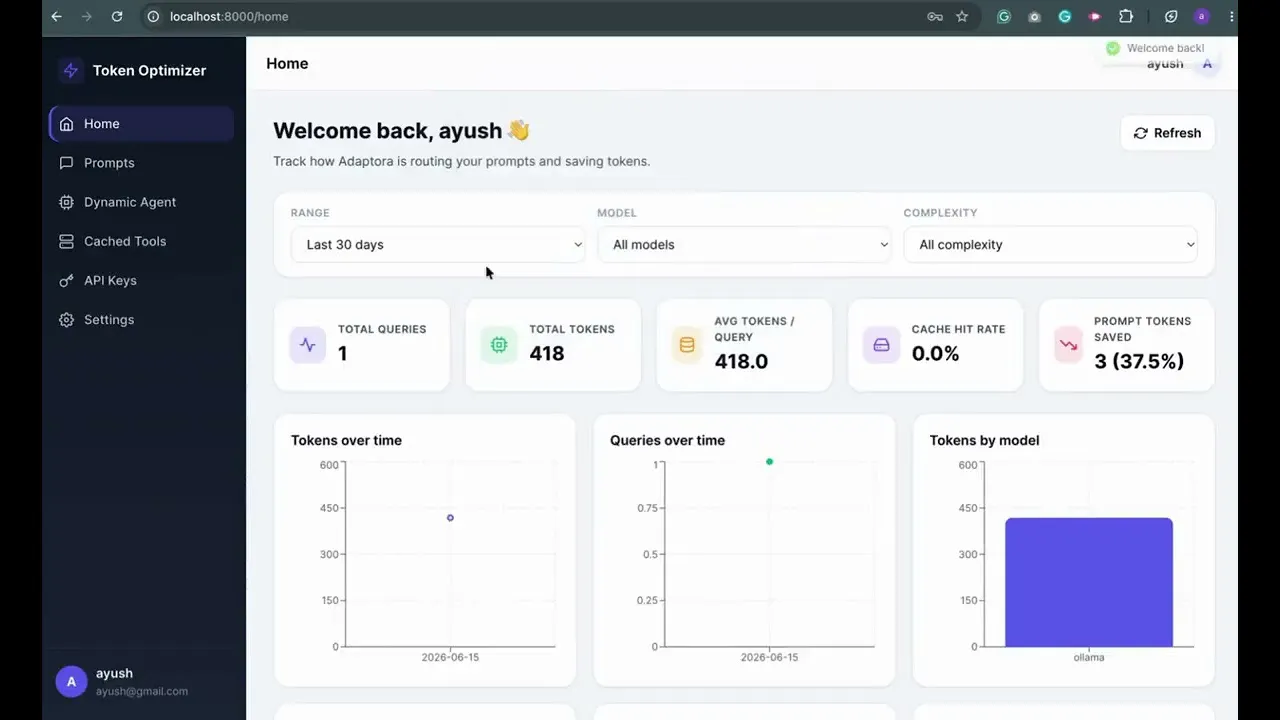This screenshot has height=720, width=1280.
Task: Click the Refresh button
Action: click(1167, 133)
